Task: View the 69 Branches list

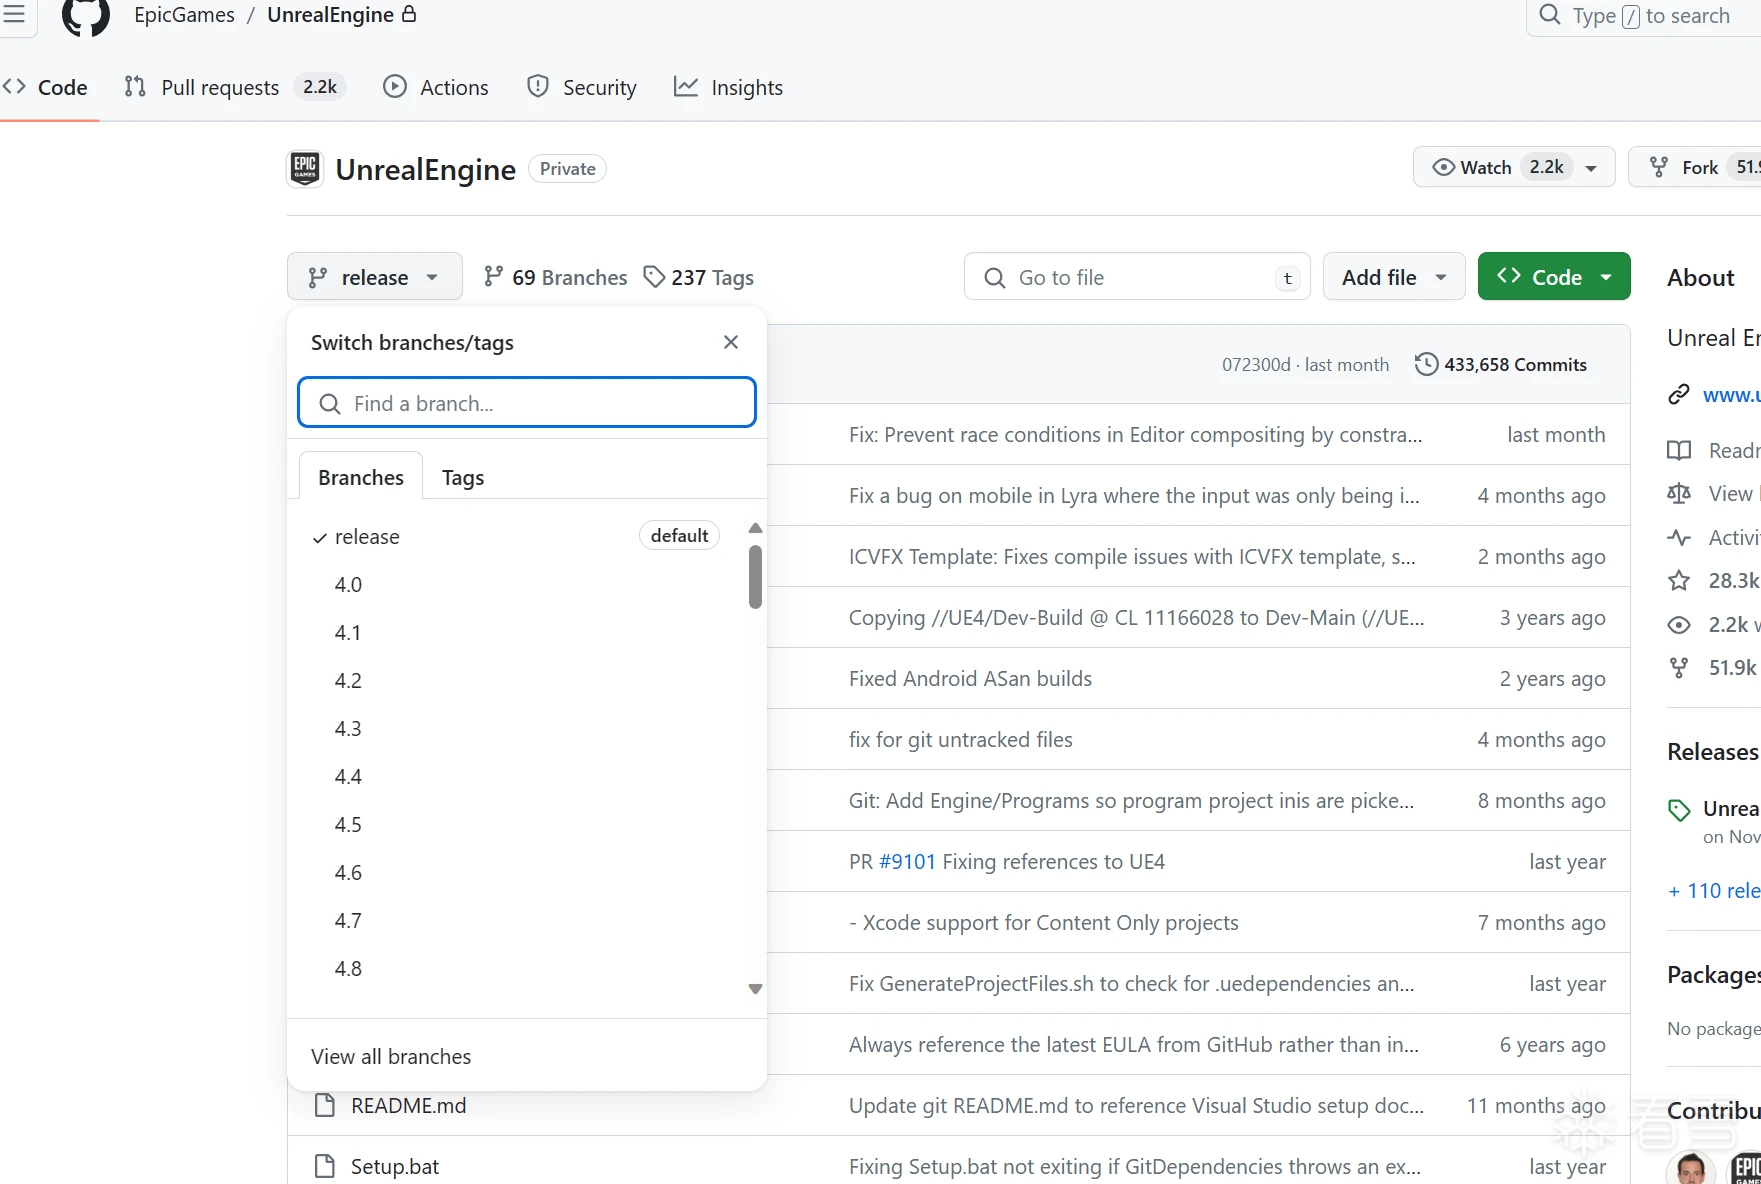Action: 555,277
